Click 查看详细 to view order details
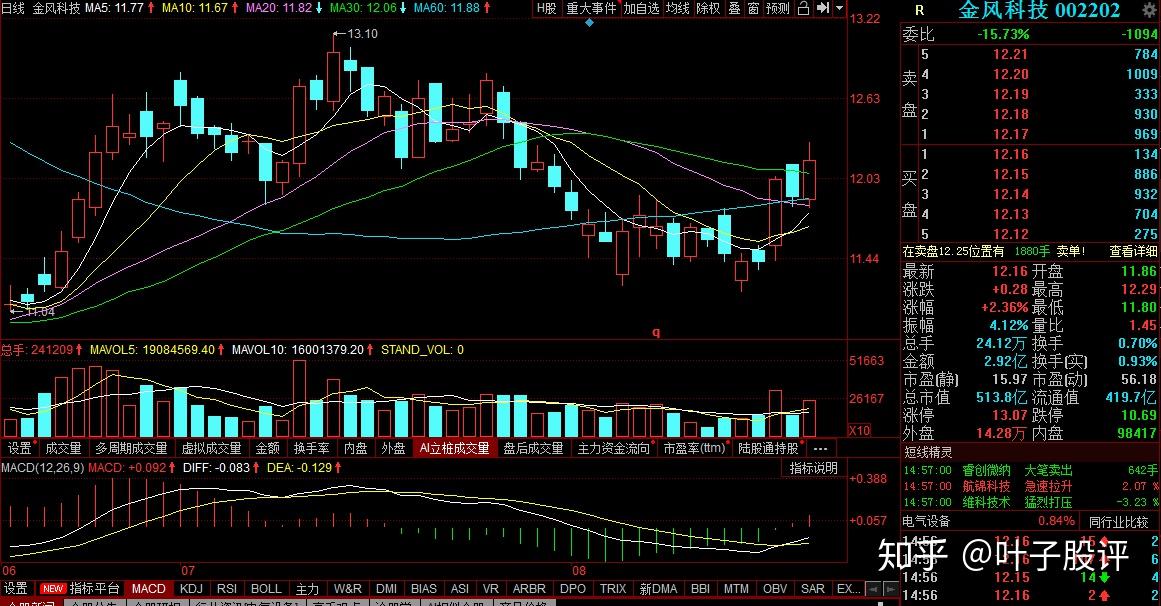This screenshot has width=1161, height=606. [1133, 252]
